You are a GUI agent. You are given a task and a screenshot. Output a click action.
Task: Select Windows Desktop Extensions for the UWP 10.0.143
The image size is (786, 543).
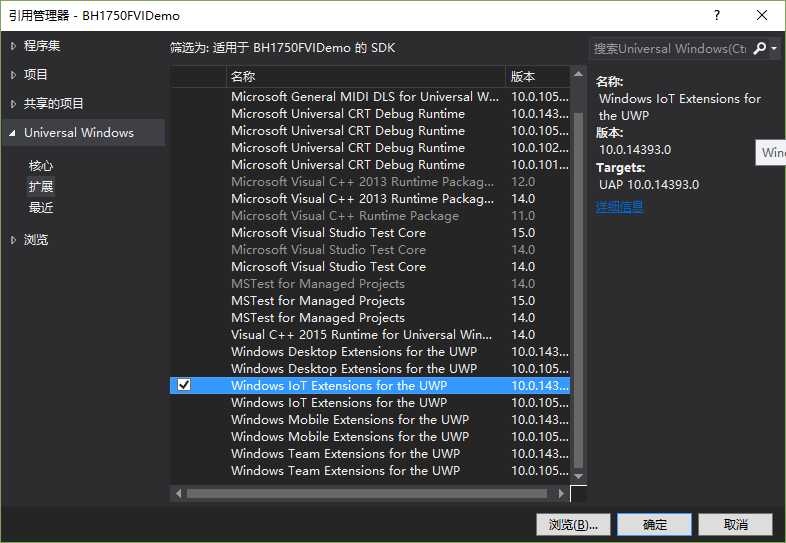(x=370, y=351)
